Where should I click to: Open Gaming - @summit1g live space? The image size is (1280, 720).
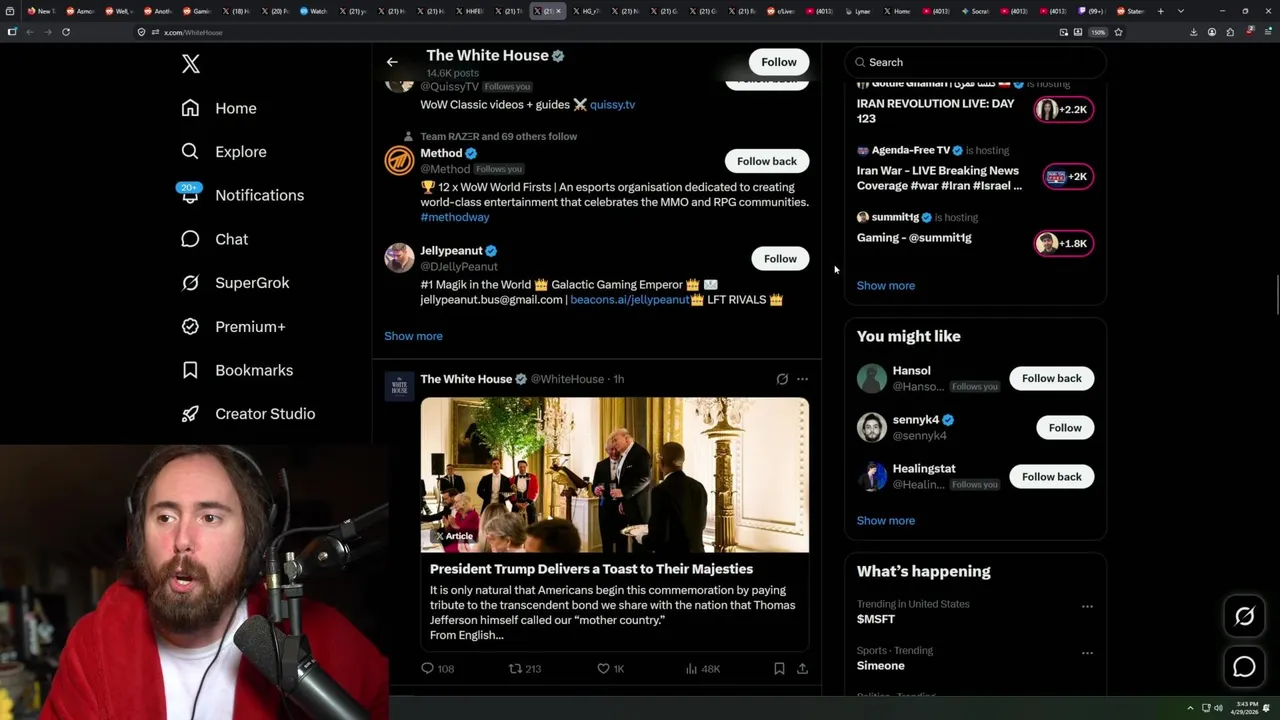coord(914,238)
